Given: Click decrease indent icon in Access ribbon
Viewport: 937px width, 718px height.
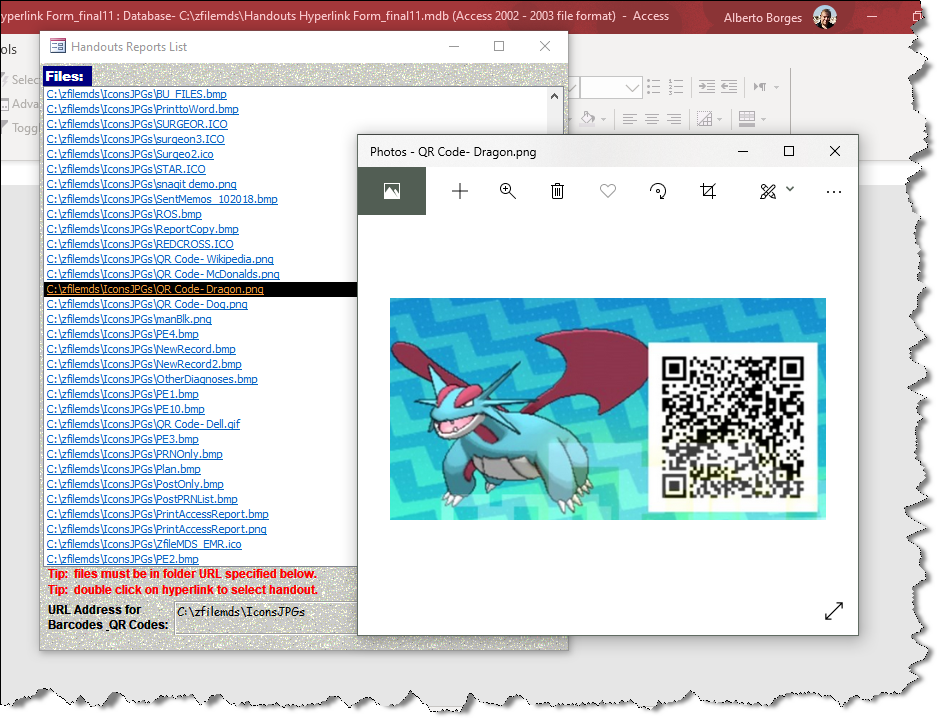Looking at the screenshot, I should tap(729, 87).
